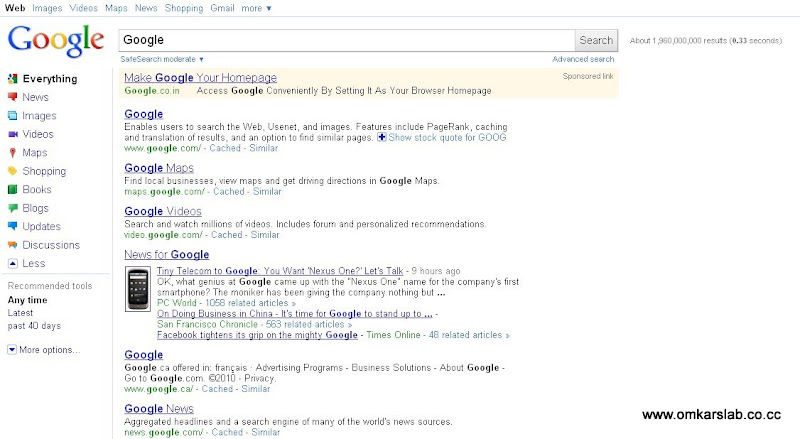Click the Updates icon in sidebar
The image size is (800, 439).
12,227
